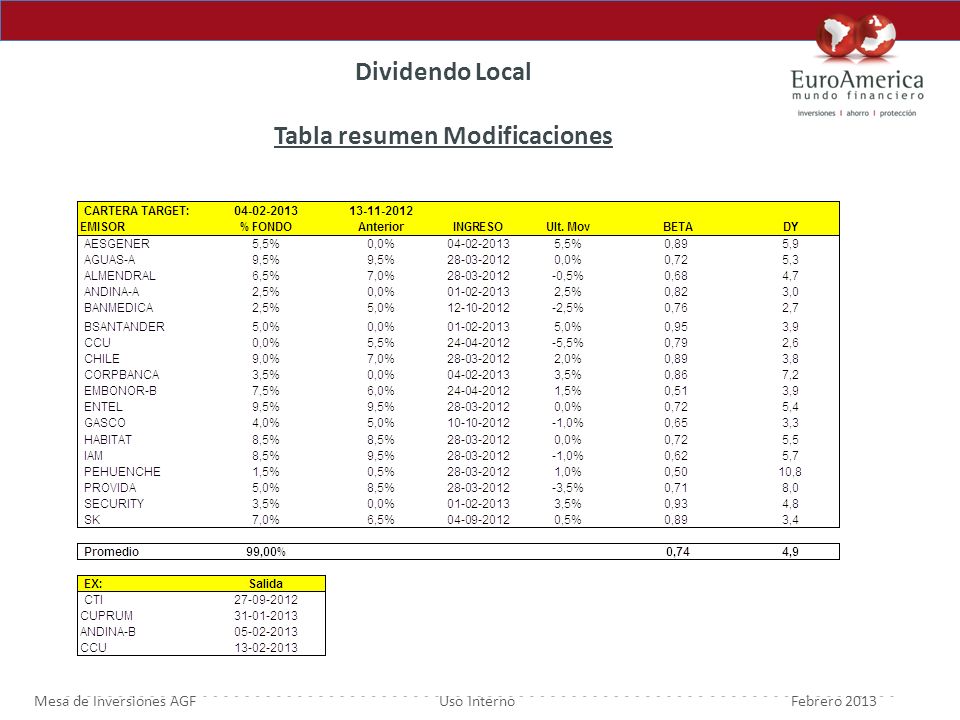This screenshot has width=960, height=720.
Task: Click the 'Mesa de Inversiones AGF' footer
Action: click(x=115, y=701)
